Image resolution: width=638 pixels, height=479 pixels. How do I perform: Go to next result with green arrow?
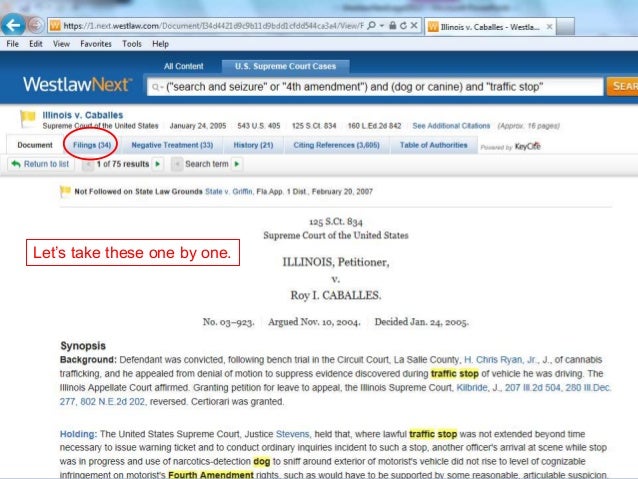(x=157, y=164)
